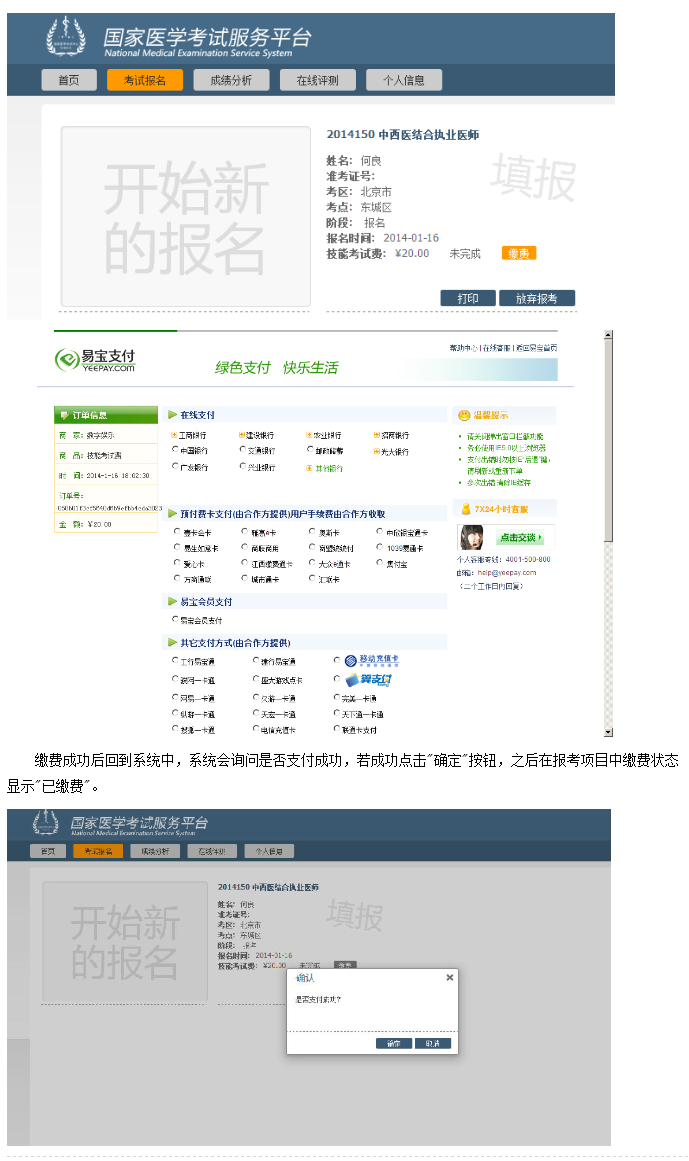Select the 工商银行 radio option

pyautogui.click(x=175, y=435)
